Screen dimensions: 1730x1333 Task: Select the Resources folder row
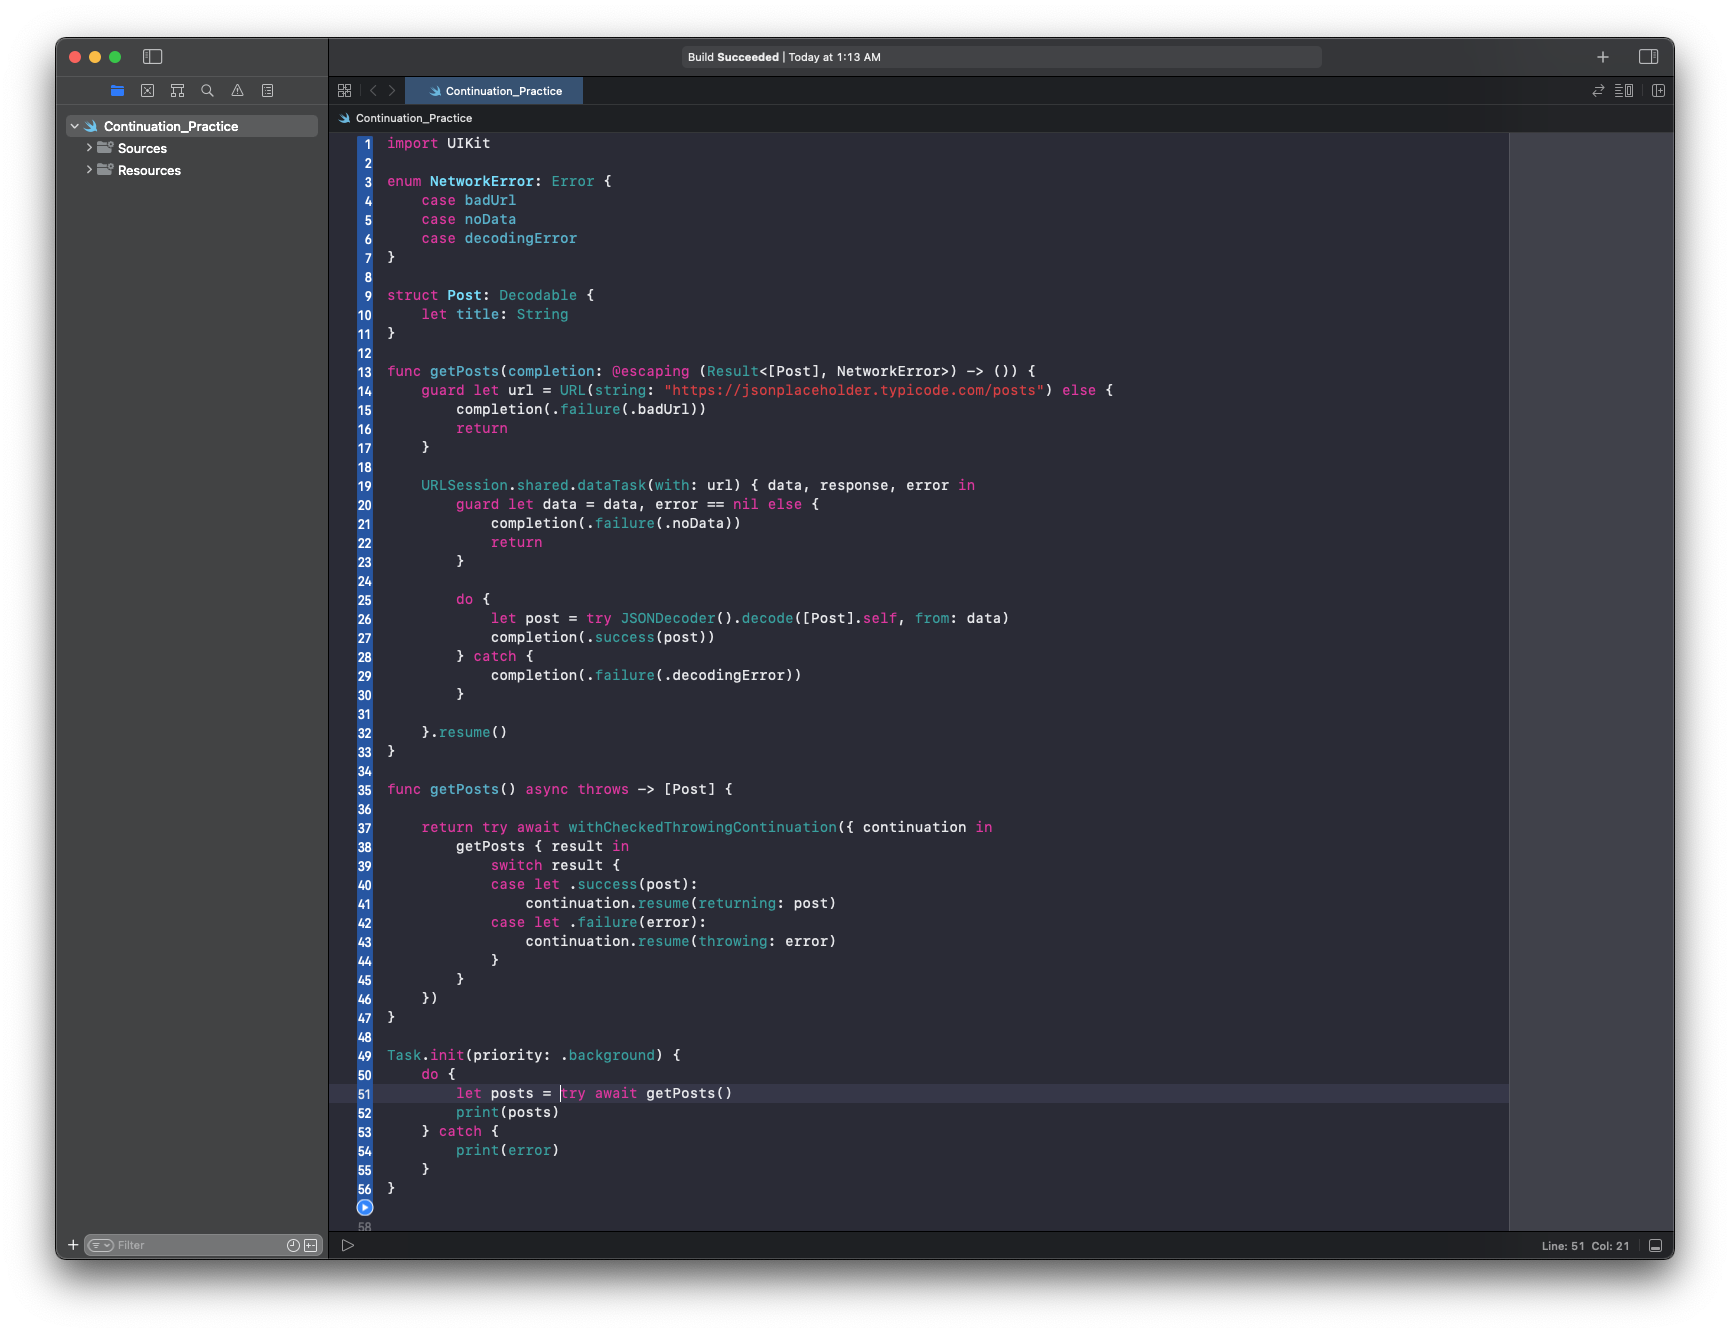pyautogui.click(x=192, y=170)
